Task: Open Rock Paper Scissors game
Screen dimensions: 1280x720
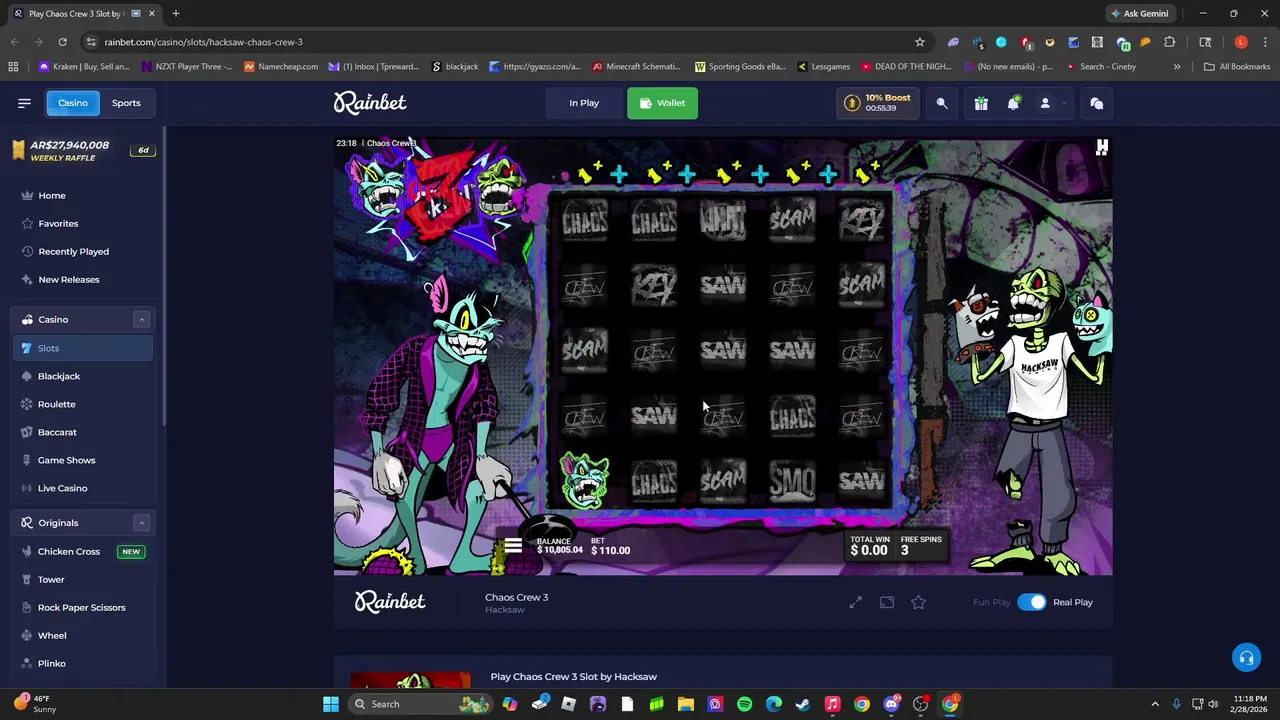Action: (82, 608)
